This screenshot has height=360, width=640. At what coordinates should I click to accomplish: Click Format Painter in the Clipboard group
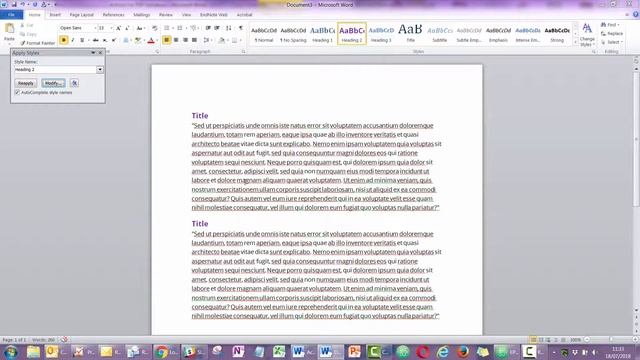pyautogui.click(x=38, y=43)
